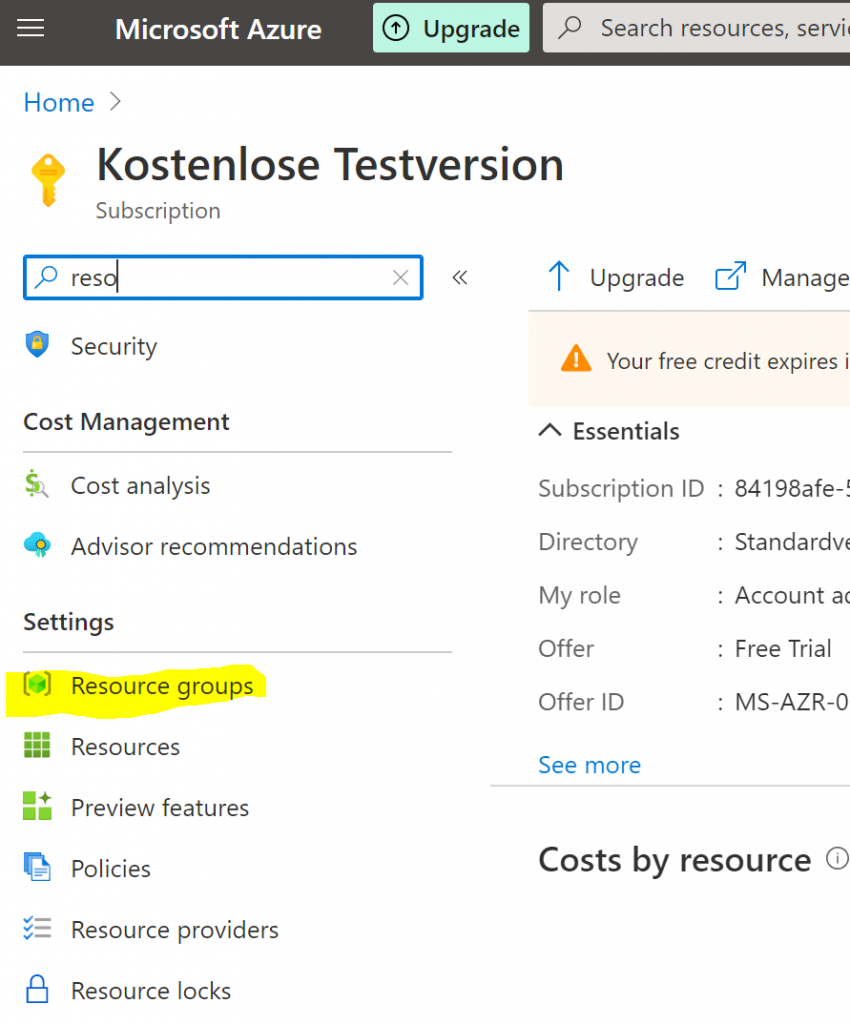The height and width of the screenshot is (1024, 850).
Task: Click the global search magnifier icon
Action: [x=570, y=27]
